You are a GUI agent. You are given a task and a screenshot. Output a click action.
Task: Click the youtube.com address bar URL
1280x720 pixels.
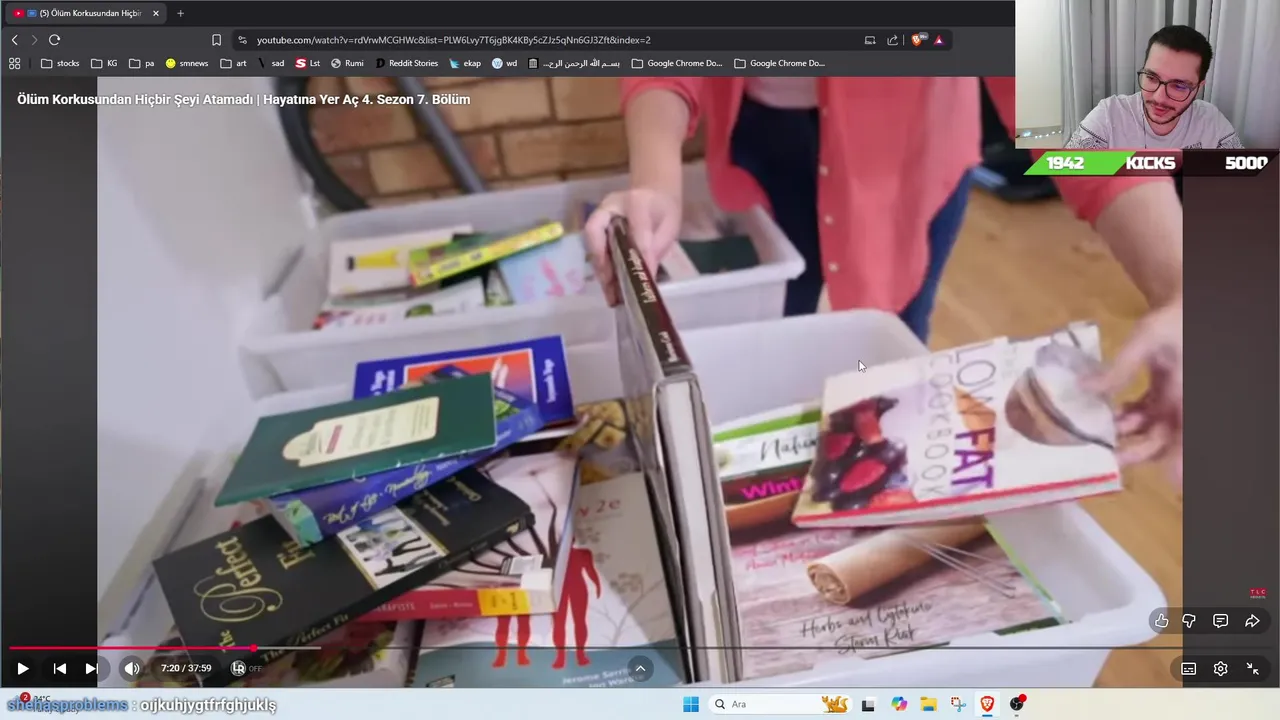tap(453, 40)
